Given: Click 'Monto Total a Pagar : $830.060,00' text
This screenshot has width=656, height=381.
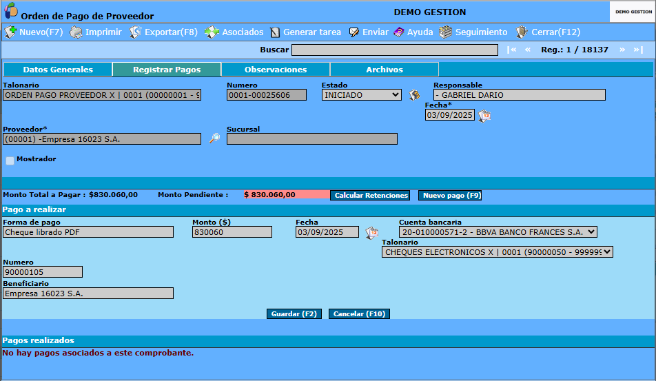Looking at the screenshot, I should click(x=70, y=194).
